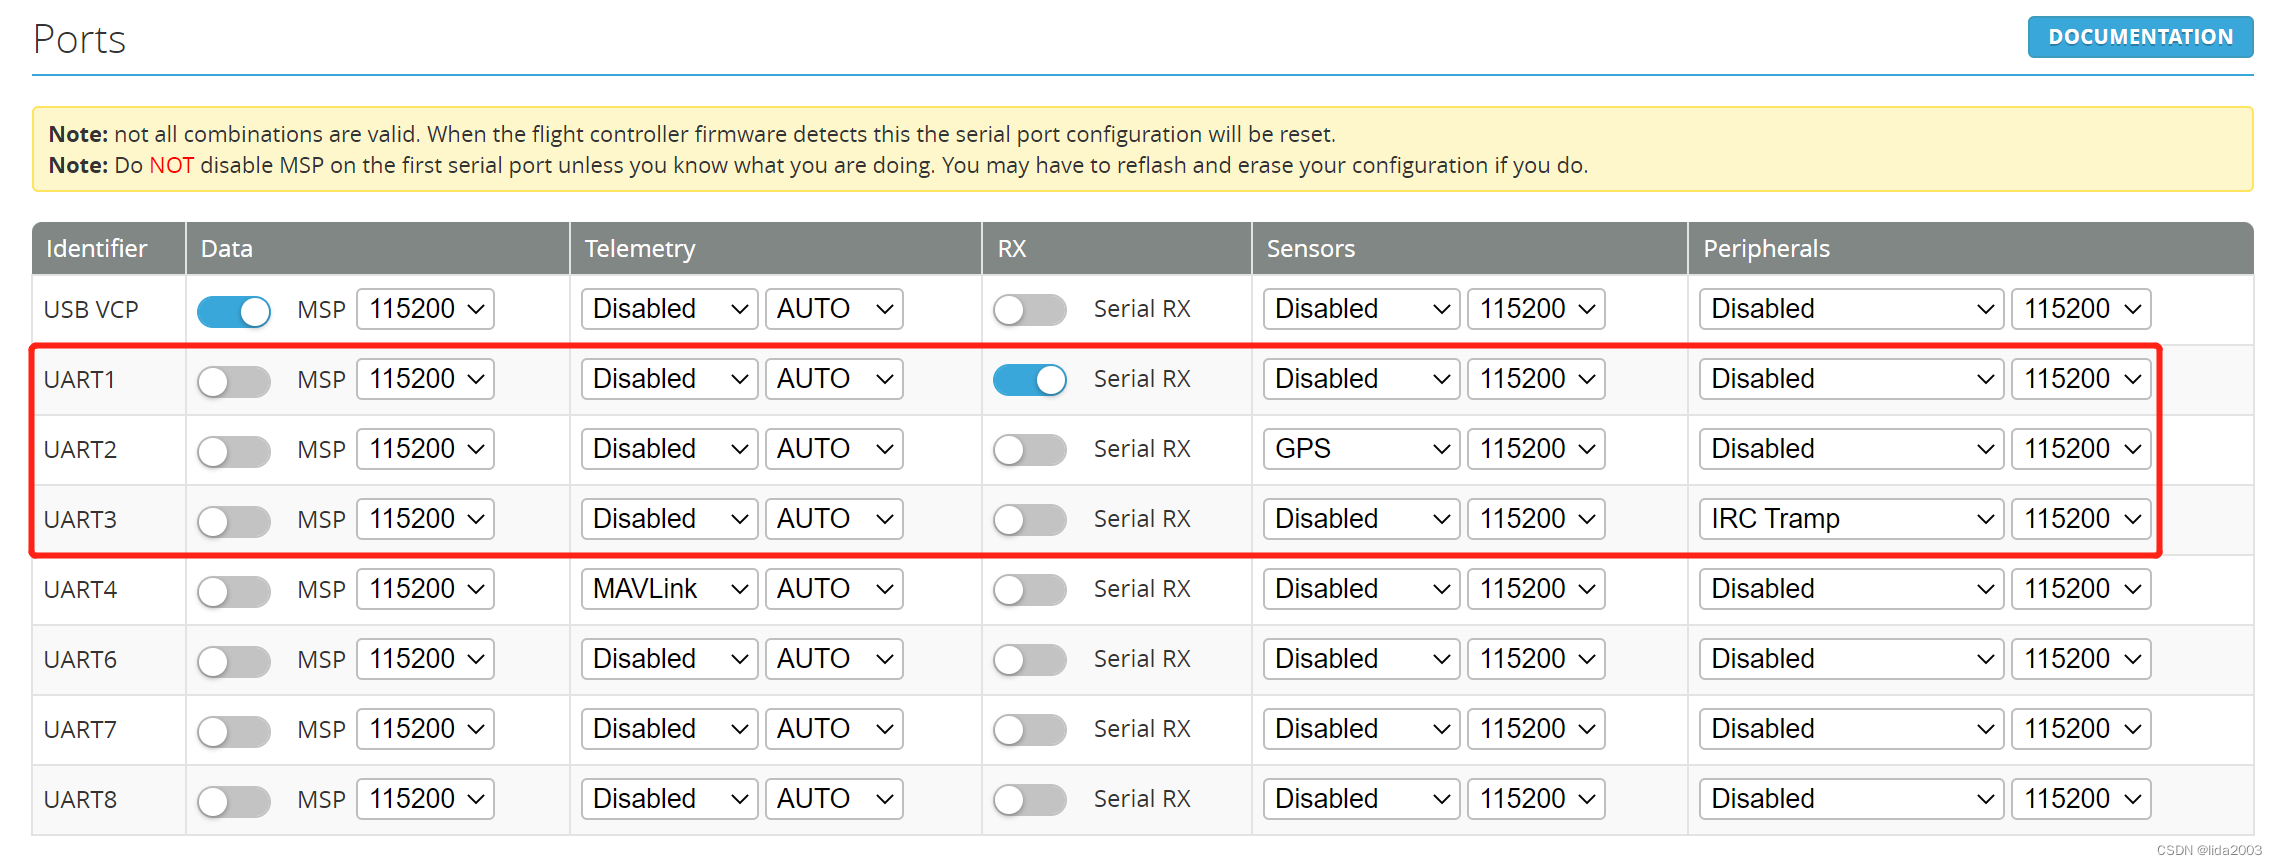Switch on Serial RX for UART7
Image resolution: width=2277 pixels, height=865 pixels.
click(1030, 729)
